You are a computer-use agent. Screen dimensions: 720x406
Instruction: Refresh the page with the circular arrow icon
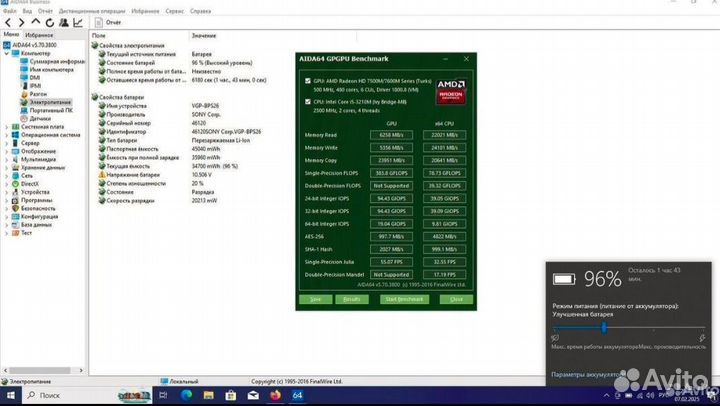point(50,22)
